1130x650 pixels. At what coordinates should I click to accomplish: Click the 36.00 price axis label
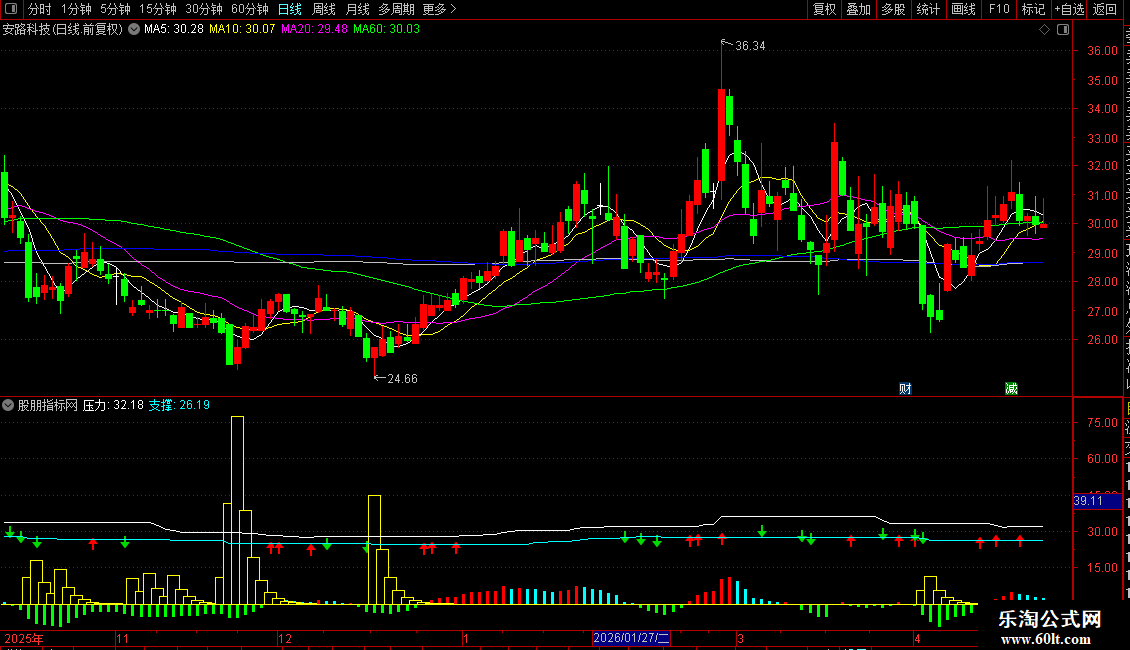1103,51
